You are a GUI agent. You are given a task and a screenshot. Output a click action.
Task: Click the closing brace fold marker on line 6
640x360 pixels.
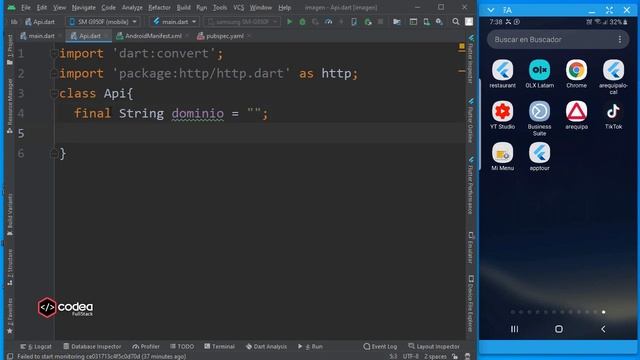coord(54,153)
